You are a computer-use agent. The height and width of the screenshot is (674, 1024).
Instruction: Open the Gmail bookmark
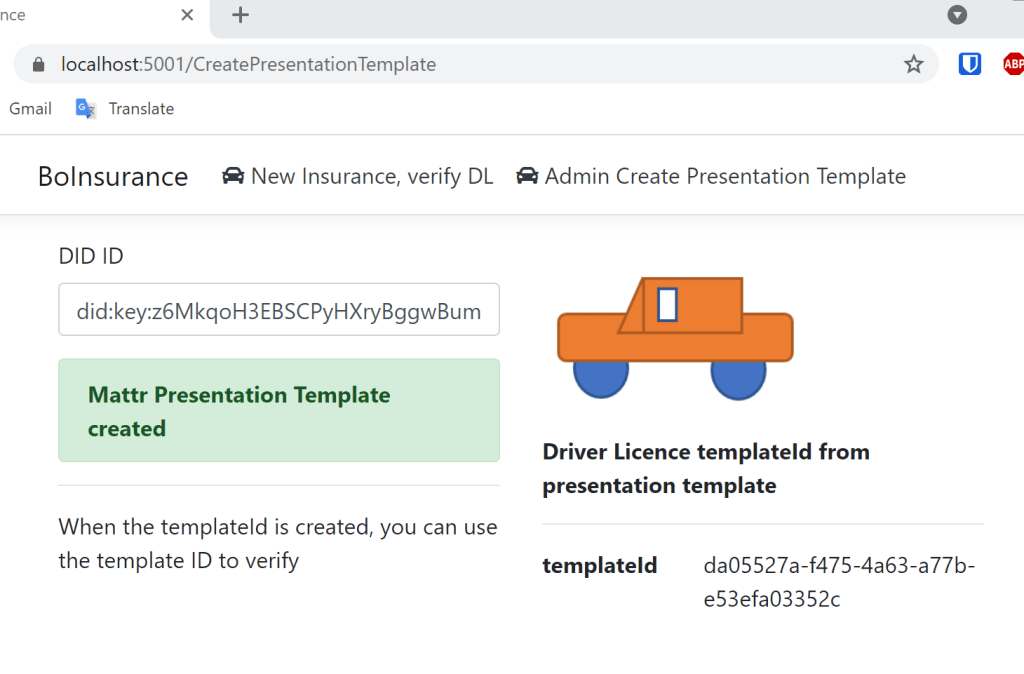(30, 109)
